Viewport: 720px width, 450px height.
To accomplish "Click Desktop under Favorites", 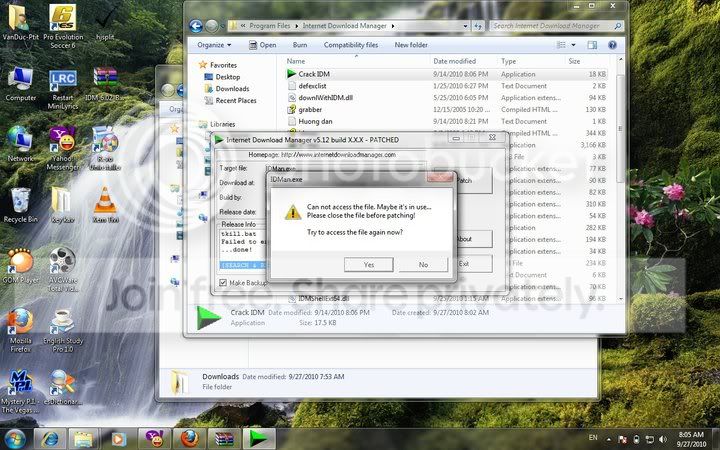I will point(228,77).
